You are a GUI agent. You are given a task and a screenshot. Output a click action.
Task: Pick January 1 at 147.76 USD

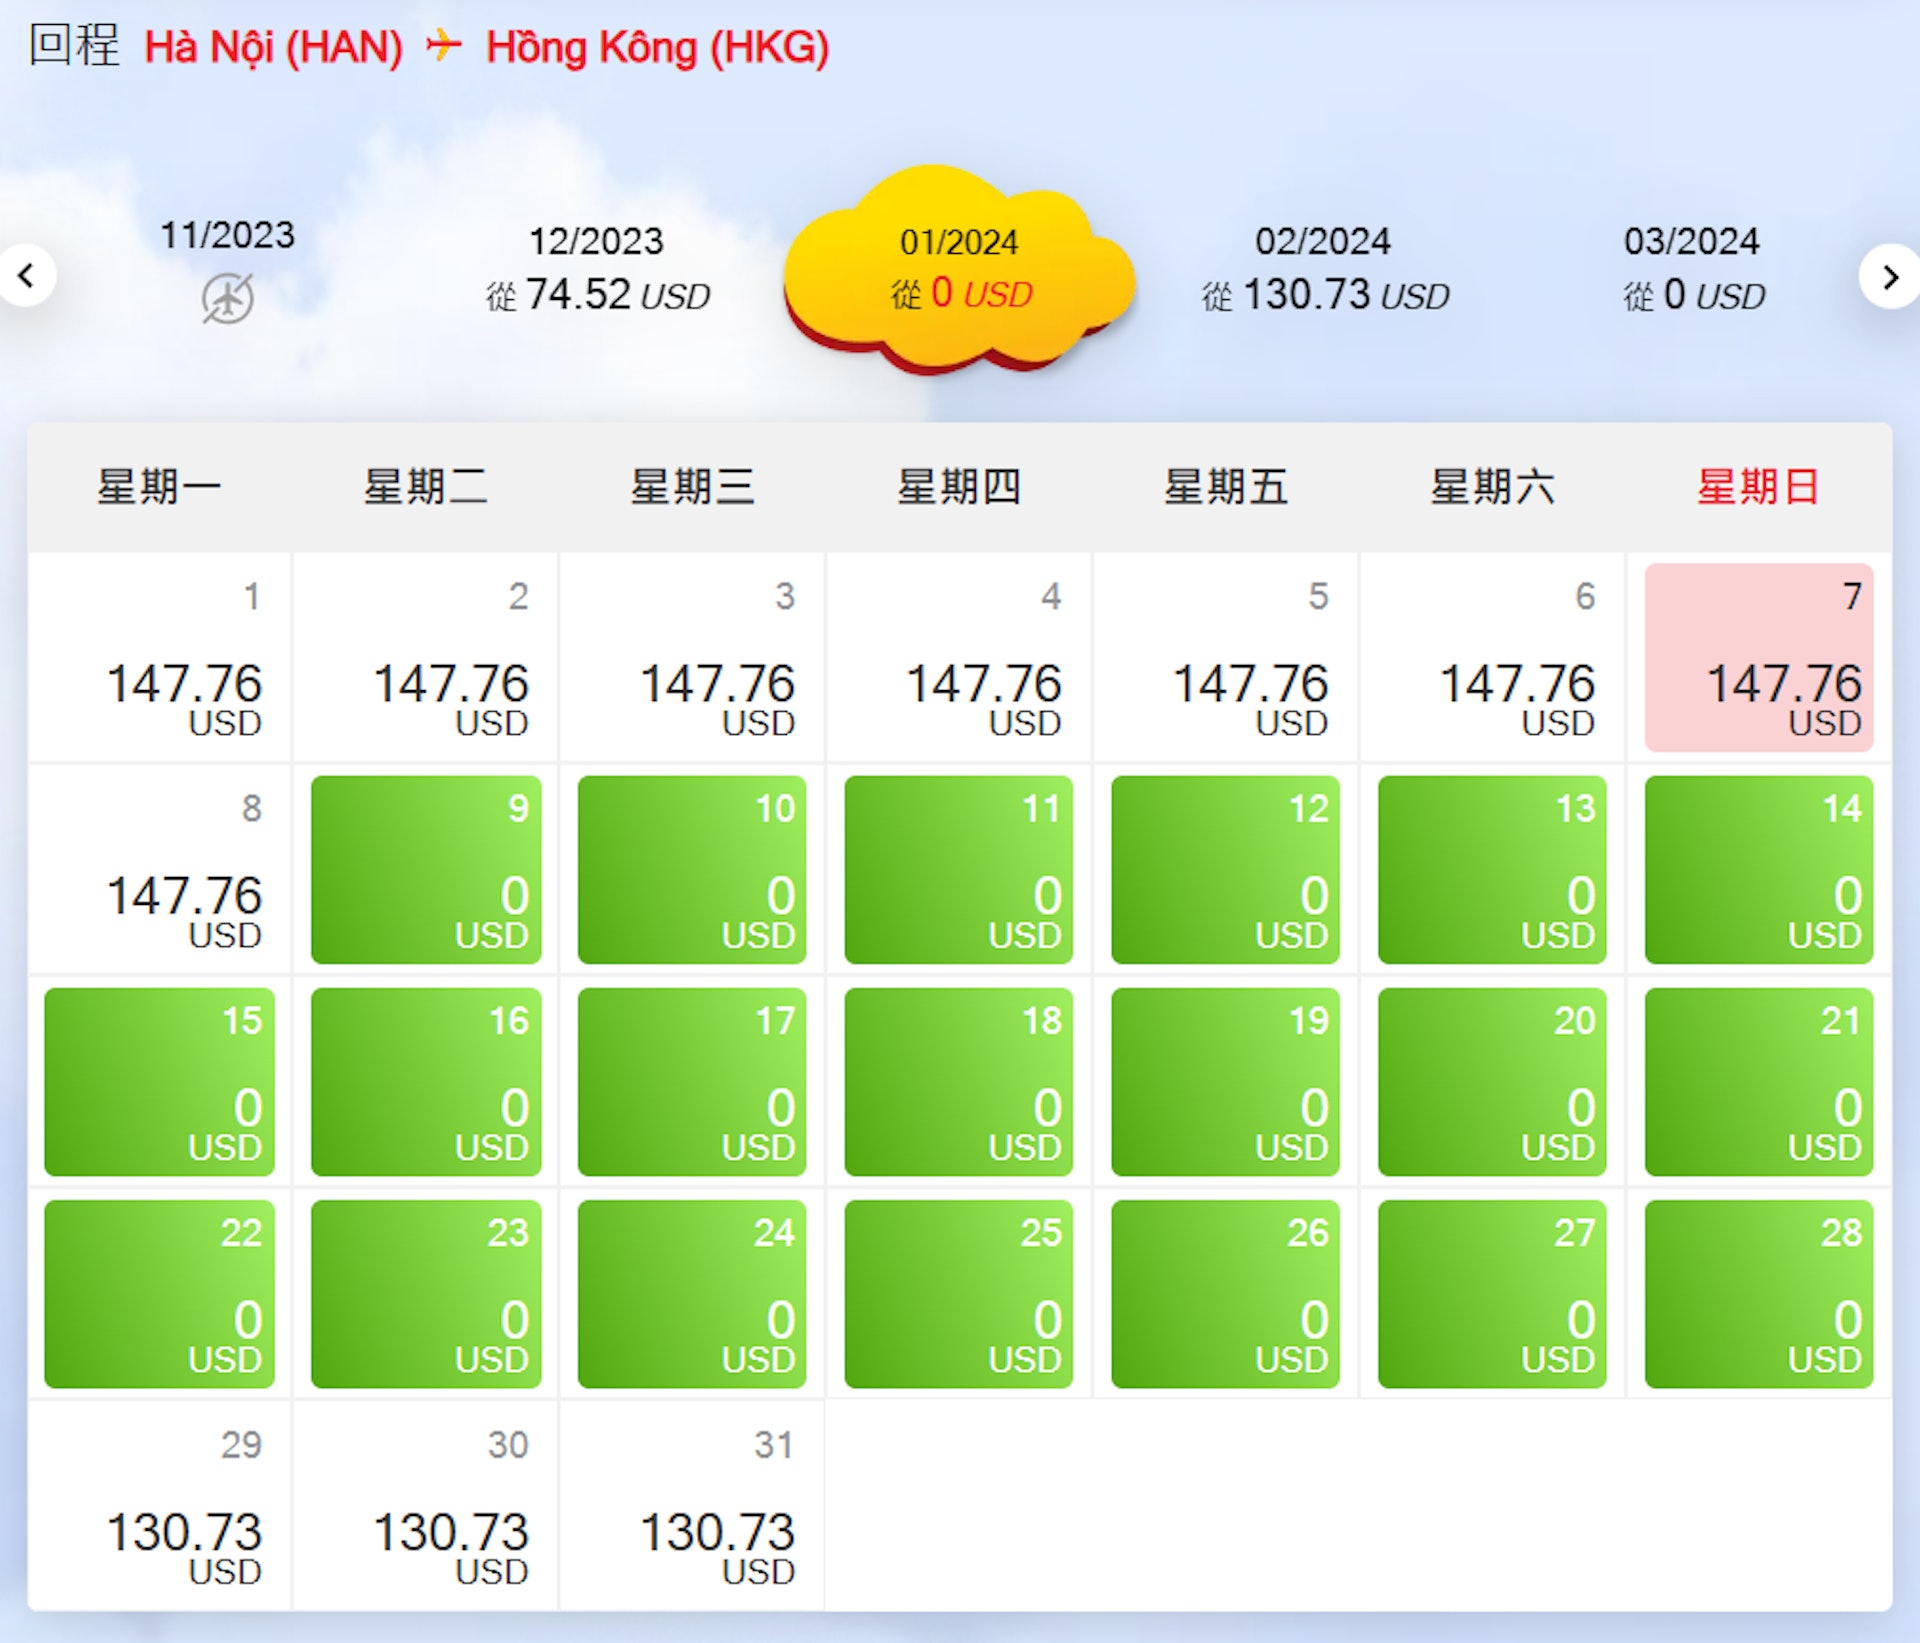click(160, 657)
